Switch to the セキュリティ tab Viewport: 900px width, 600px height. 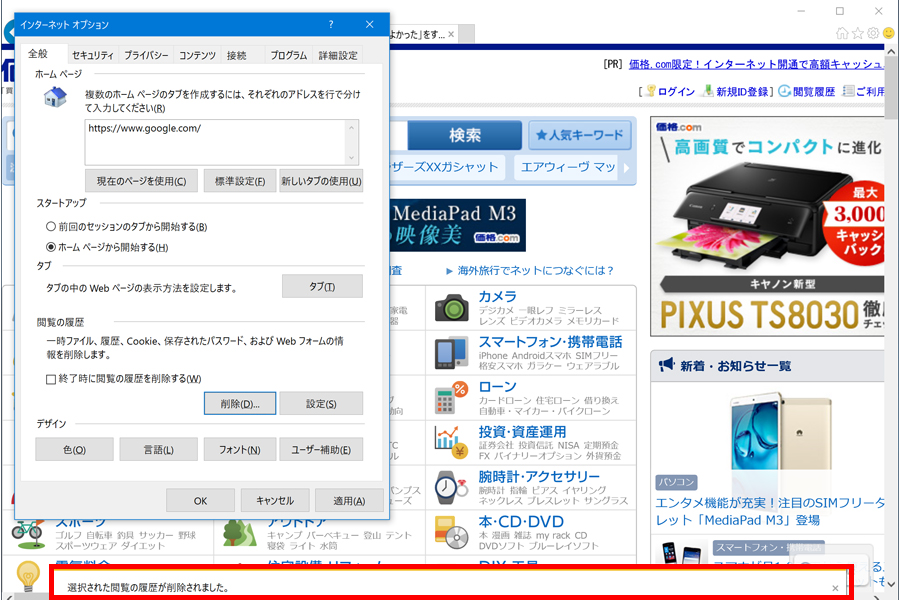pos(93,55)
